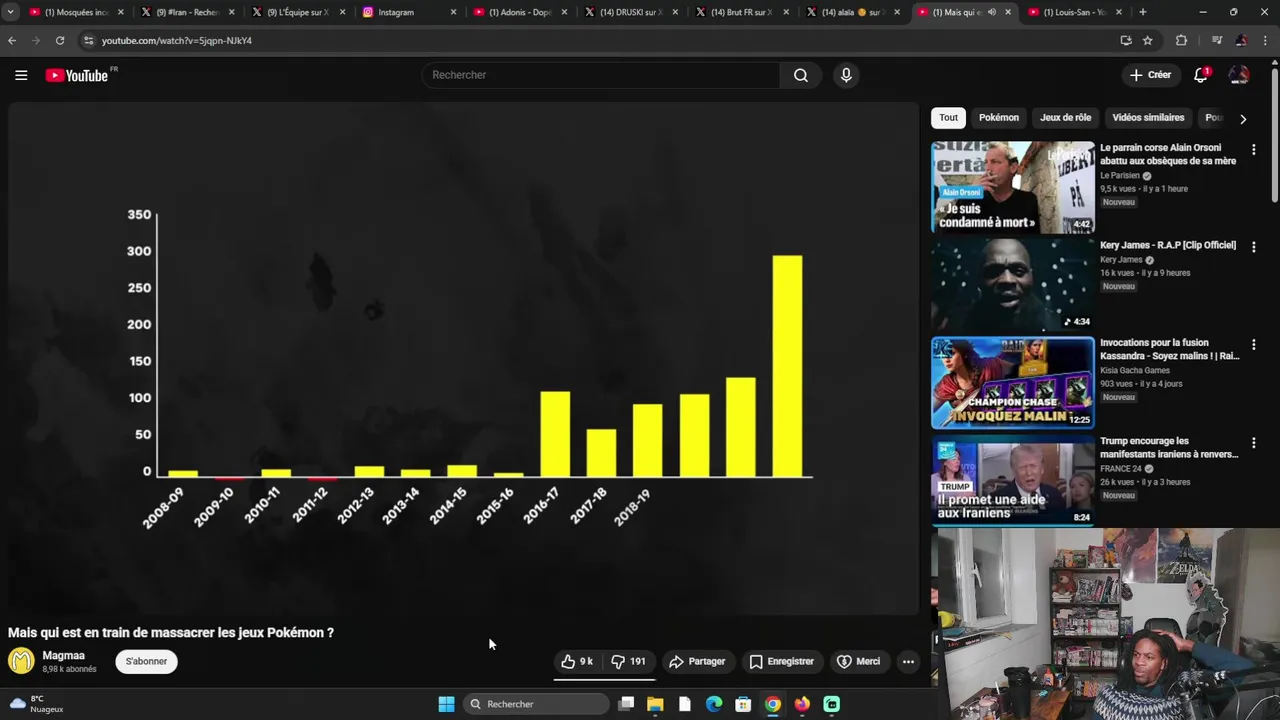
Task: Like the video (9 k)
Action: (x=577, y=661)
